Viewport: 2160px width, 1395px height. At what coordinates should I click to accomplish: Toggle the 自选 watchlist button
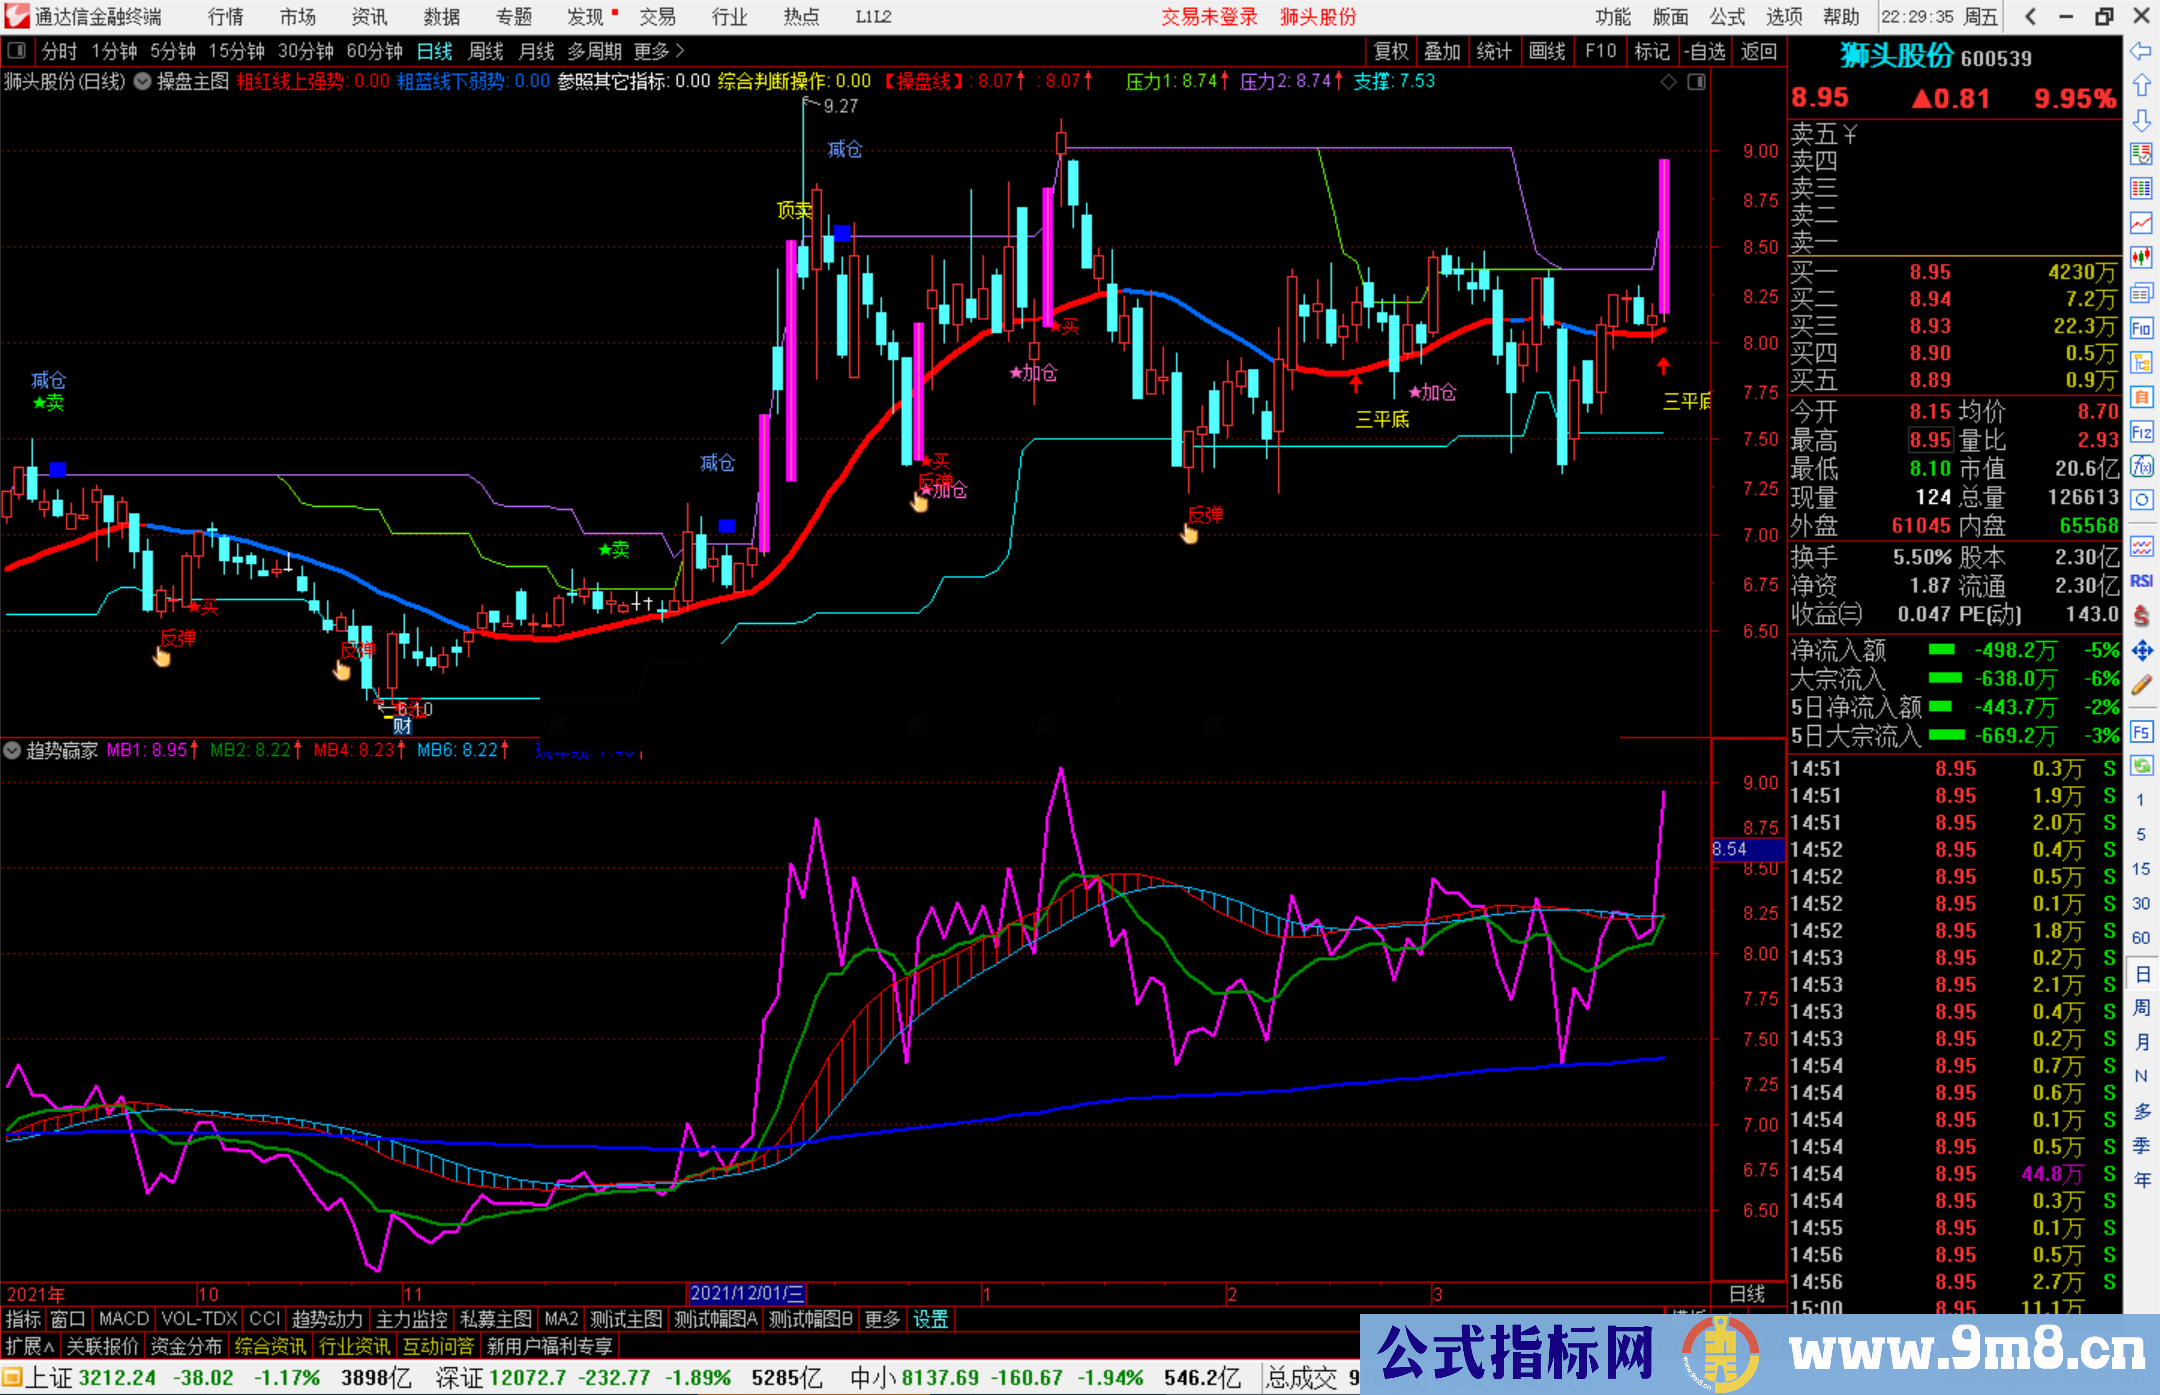[1704, 51]
